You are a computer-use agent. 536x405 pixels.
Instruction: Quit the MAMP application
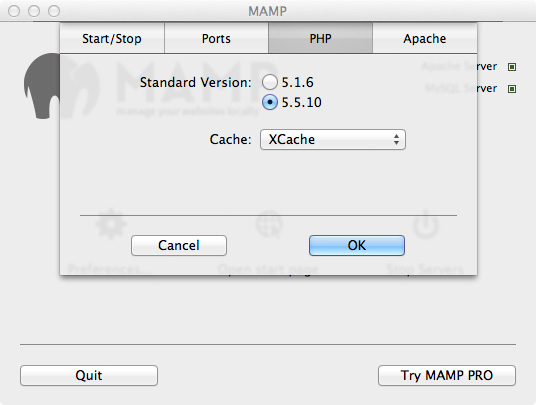(89, 375)
